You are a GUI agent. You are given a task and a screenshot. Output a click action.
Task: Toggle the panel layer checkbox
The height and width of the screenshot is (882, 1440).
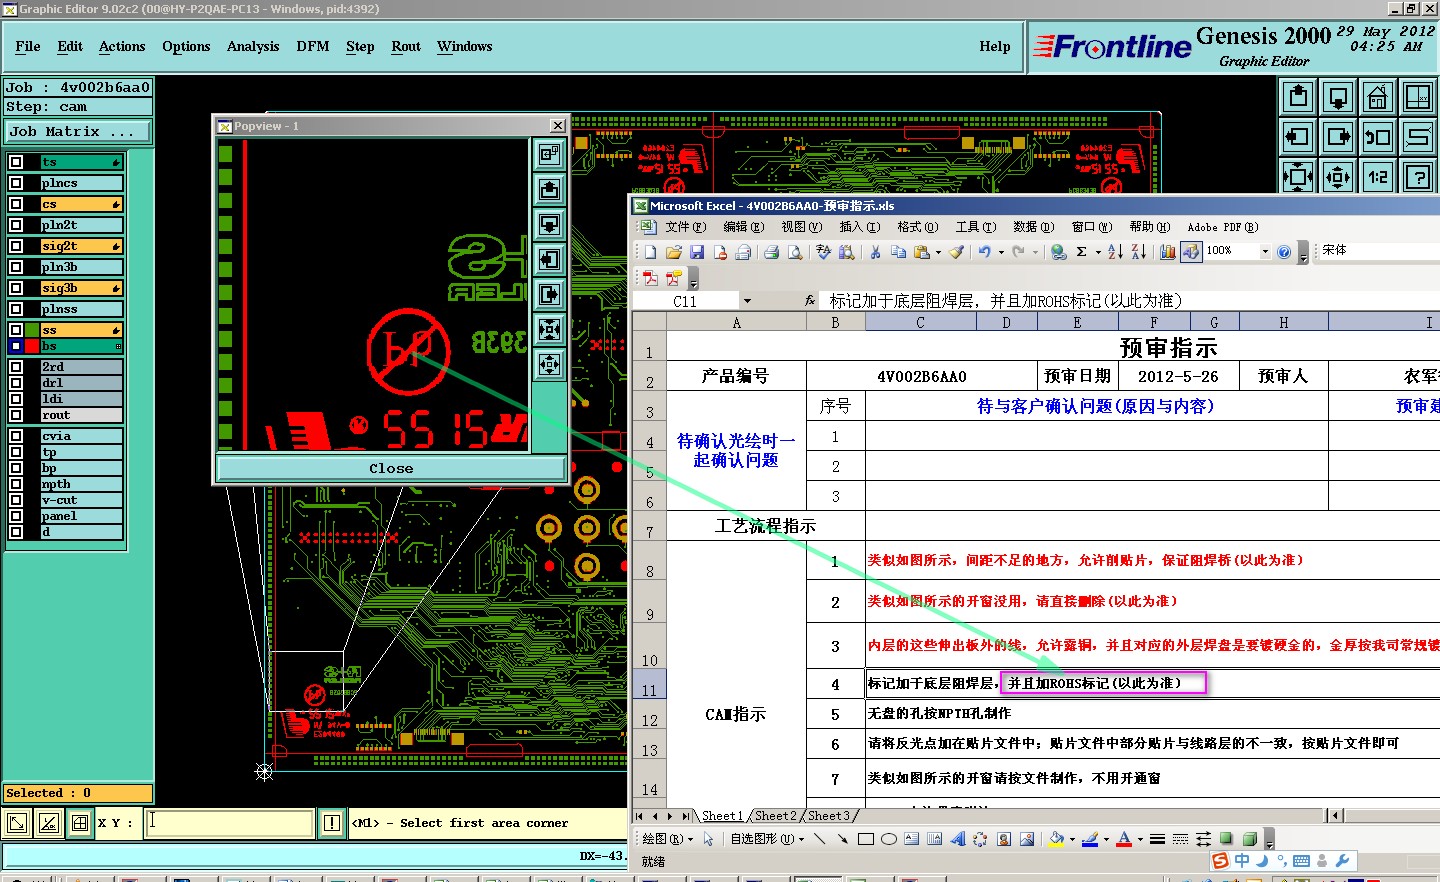[x=16, y=516]
